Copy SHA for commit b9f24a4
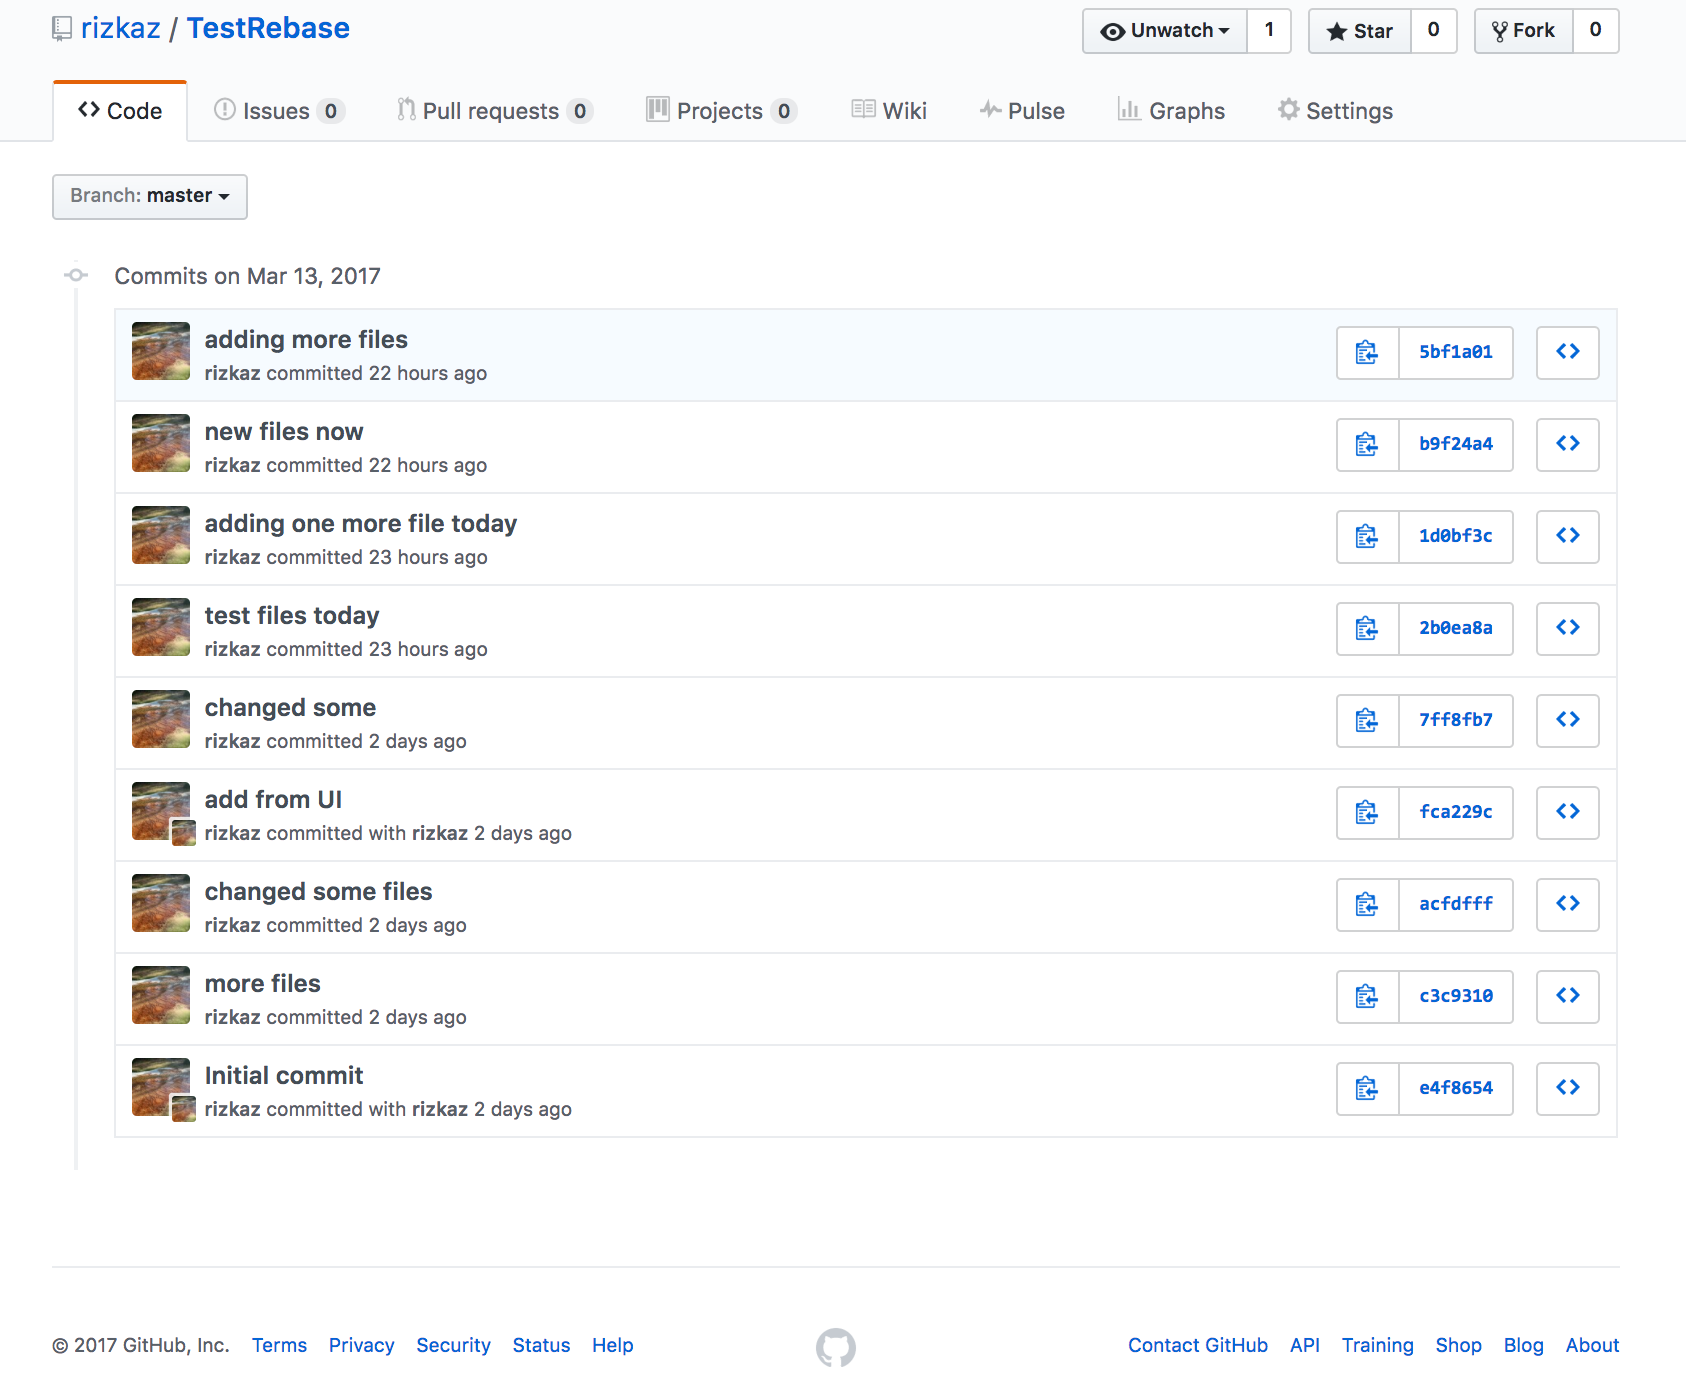 click(1367, 445)
